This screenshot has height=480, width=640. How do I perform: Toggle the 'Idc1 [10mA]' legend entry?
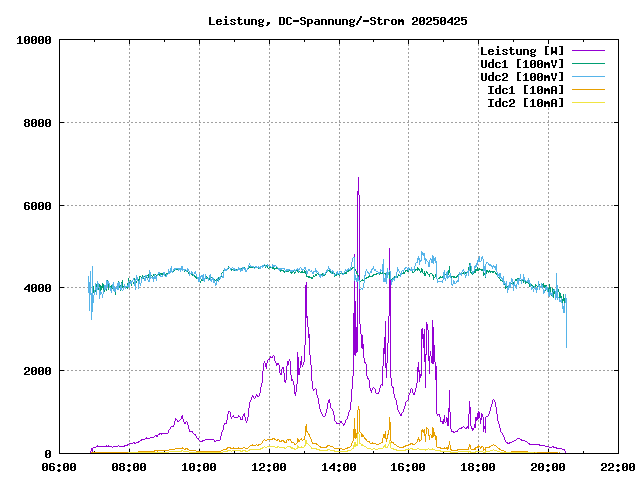coord(525,90)
